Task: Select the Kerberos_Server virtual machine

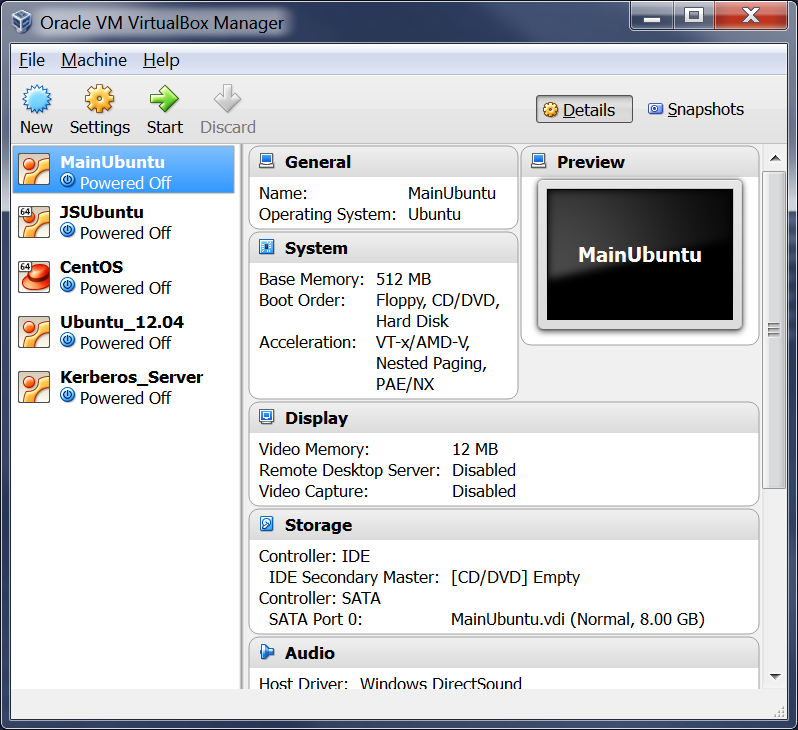Action: pos(124,387)
